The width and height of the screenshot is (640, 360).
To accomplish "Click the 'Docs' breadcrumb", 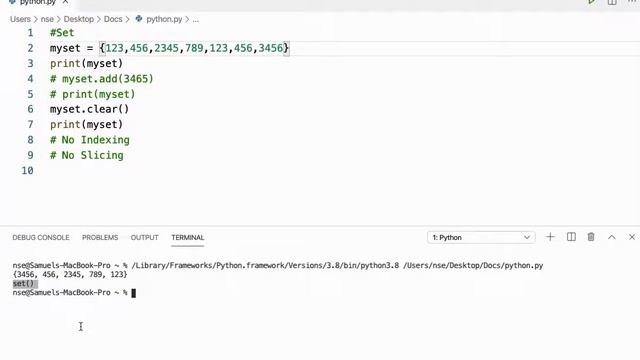I will click(113, 19).
